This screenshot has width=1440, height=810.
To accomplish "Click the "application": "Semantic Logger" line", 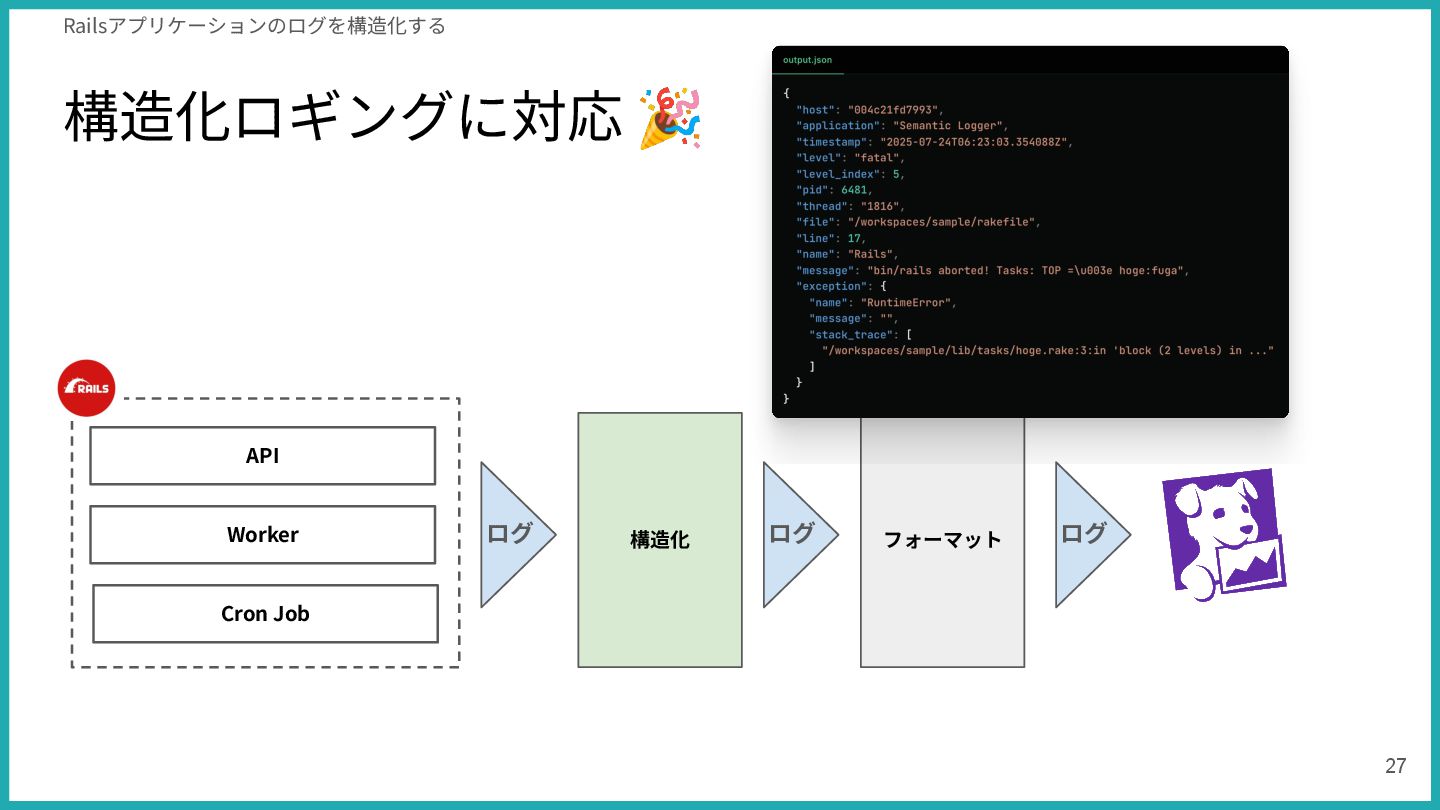I will (904, 126).
